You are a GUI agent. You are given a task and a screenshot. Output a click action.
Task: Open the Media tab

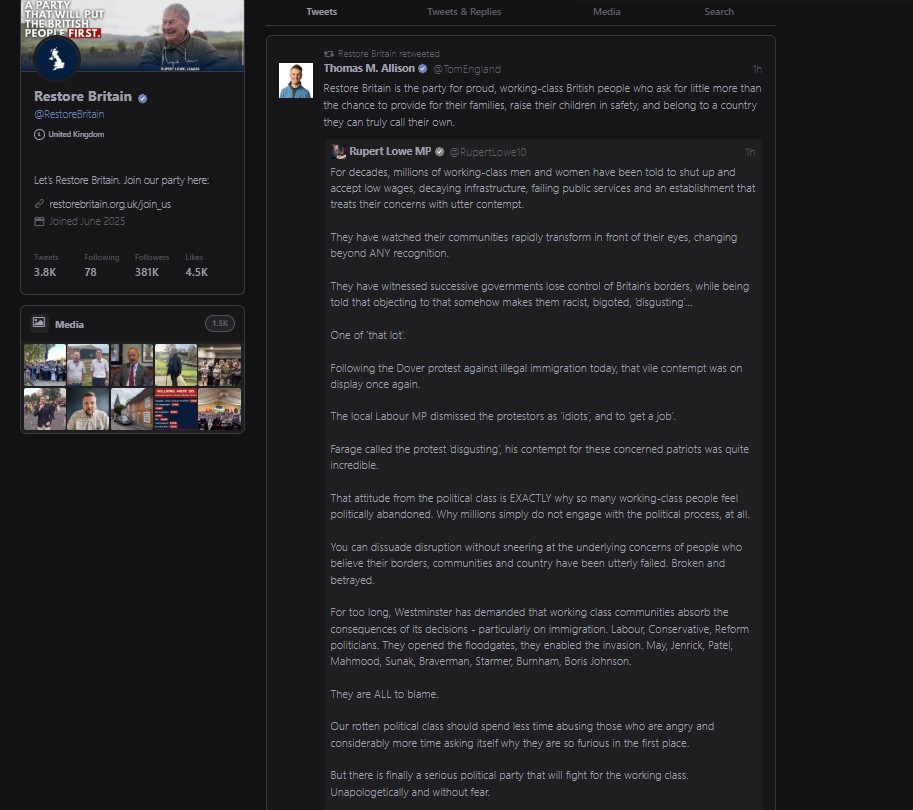click(607, 12)
